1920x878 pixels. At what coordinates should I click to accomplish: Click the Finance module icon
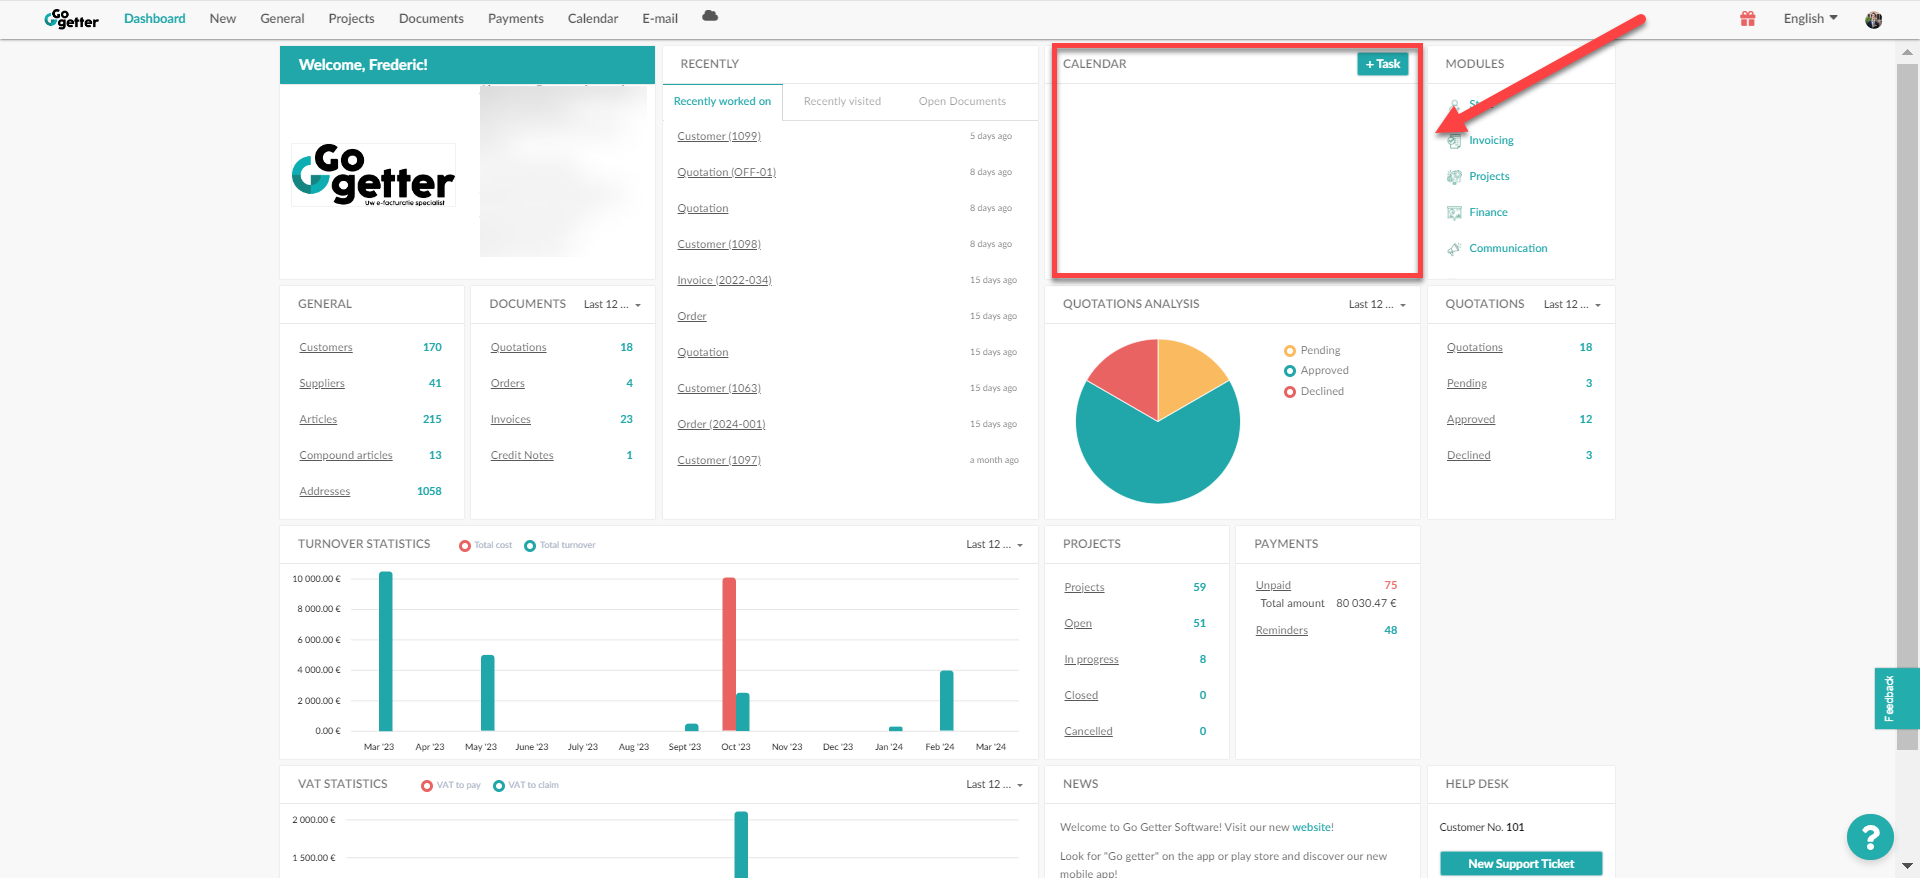click(1454, 213)
